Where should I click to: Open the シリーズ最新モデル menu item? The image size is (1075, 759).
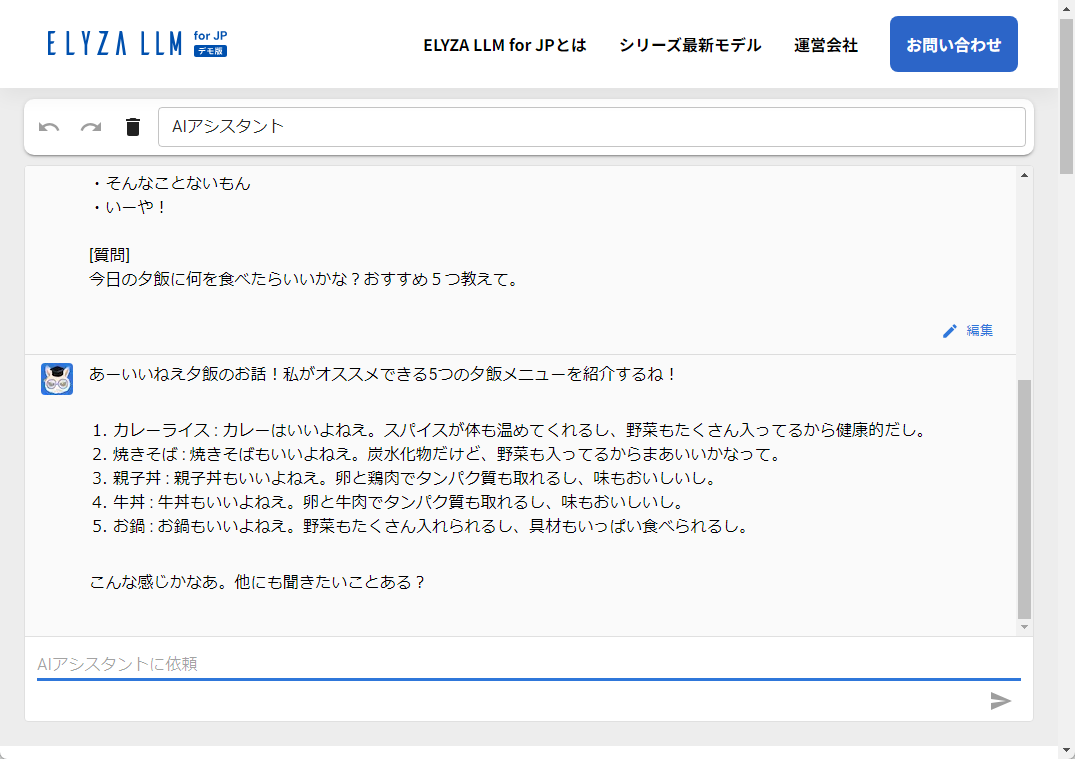click(x=689, y=45)
